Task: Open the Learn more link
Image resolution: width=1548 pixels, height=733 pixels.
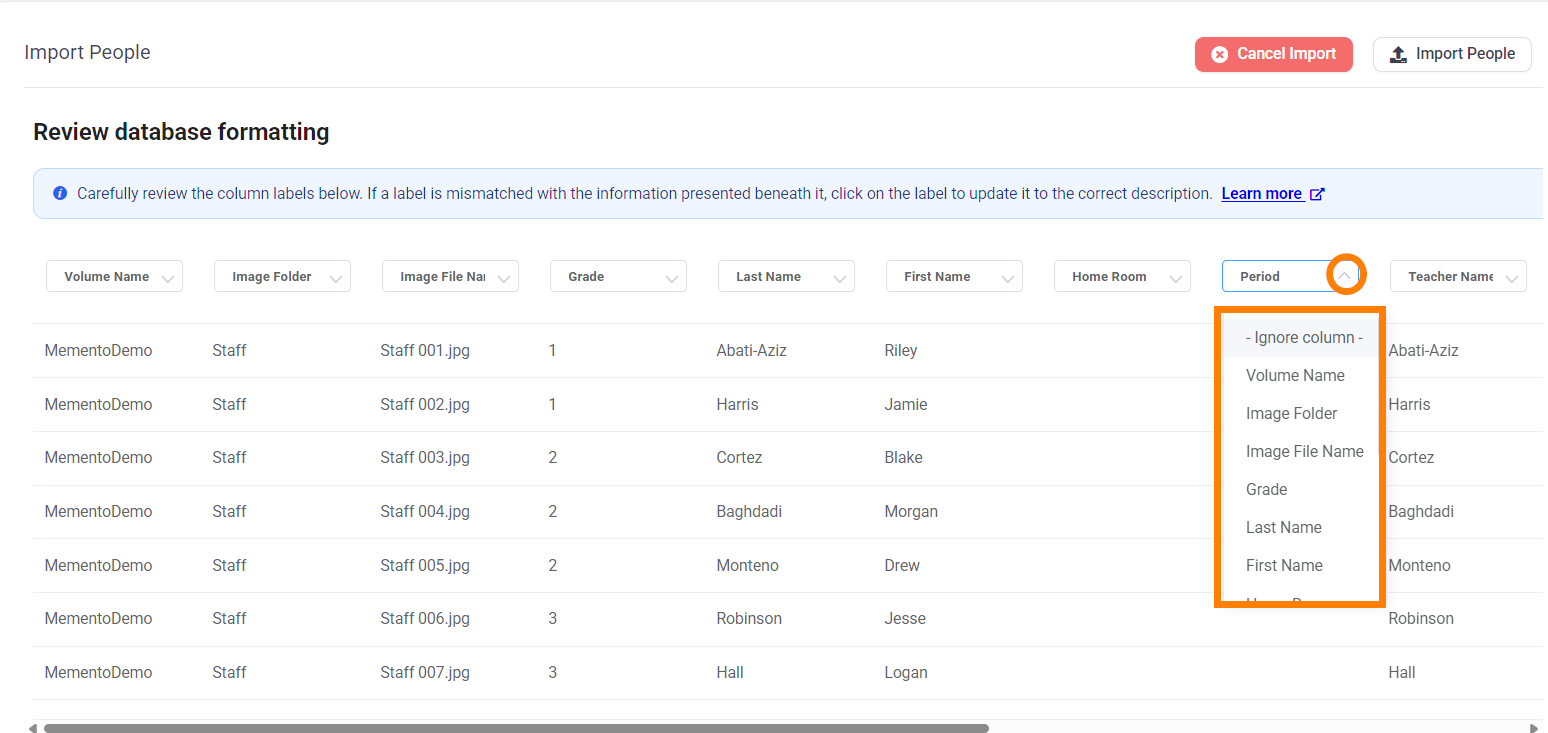Action: click(1262, 194)
